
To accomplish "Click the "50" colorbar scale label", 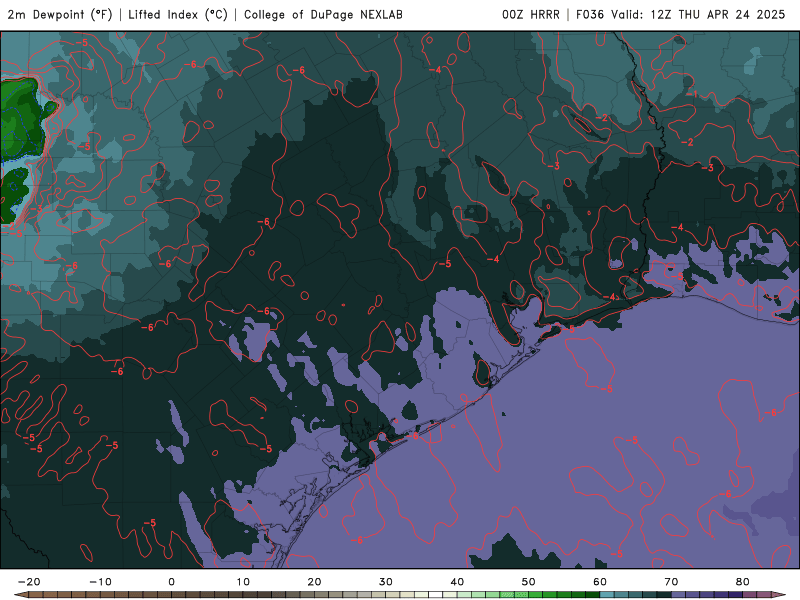I will (529, 582).
